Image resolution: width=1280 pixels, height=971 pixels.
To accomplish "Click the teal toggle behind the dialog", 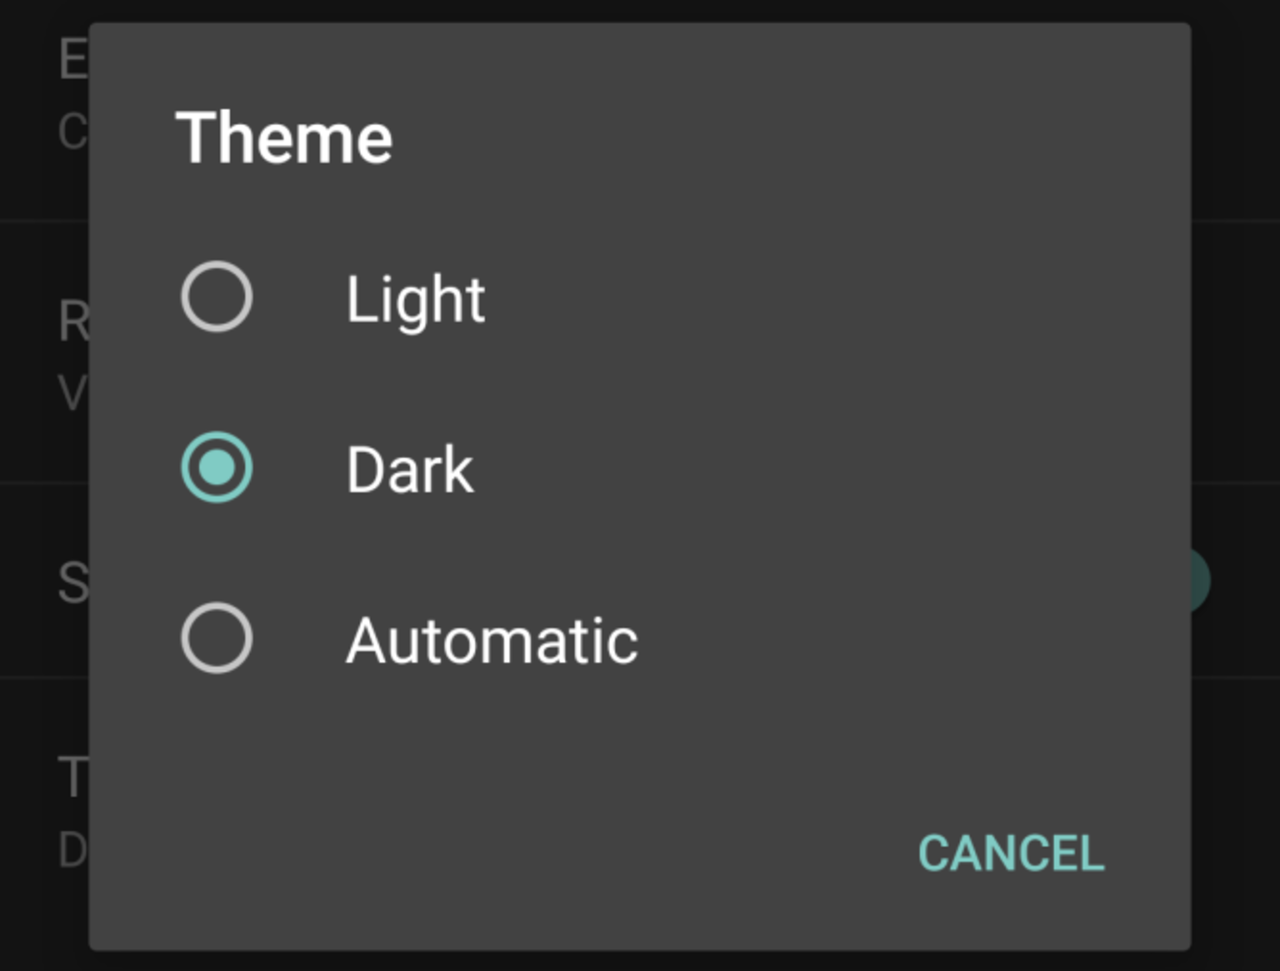I will pyautogui.click(x=1200, y=580).
